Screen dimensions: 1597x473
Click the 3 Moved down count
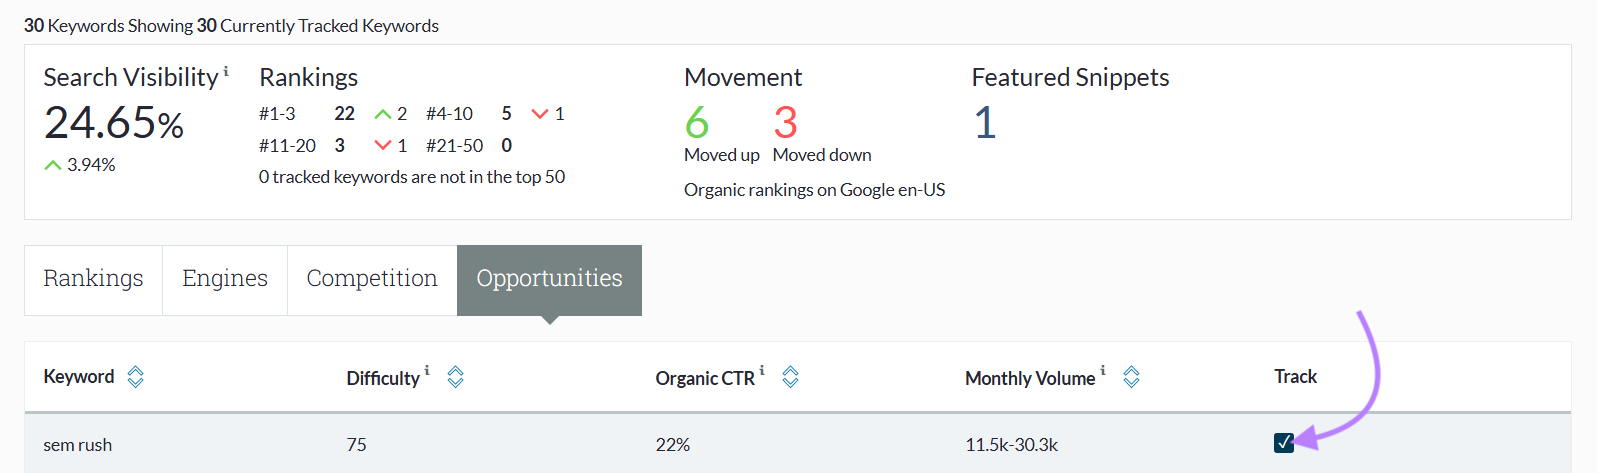pyautogui.click(x=785, y=123)
